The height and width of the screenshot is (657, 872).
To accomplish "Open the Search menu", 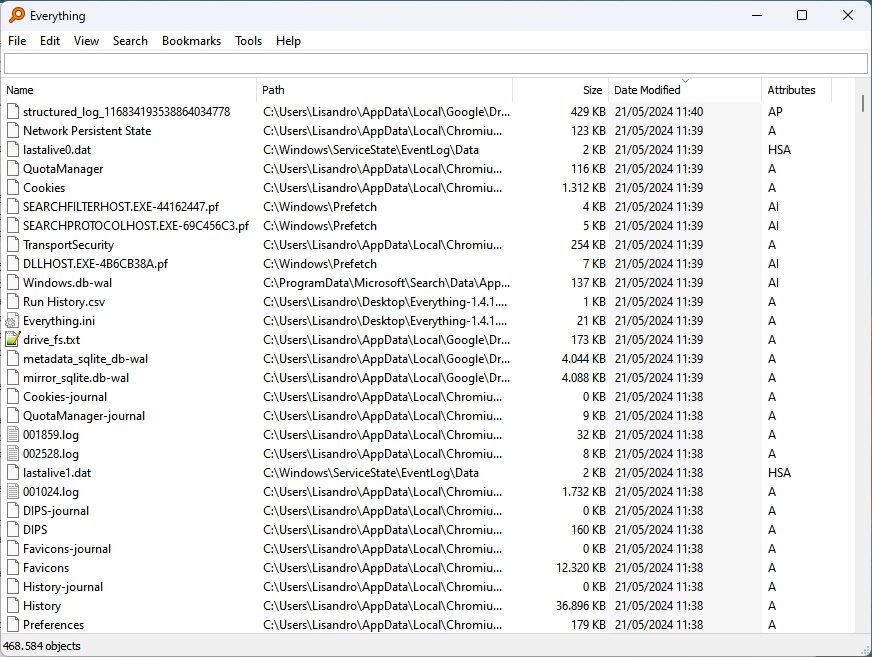I will [x=130, y=41].
